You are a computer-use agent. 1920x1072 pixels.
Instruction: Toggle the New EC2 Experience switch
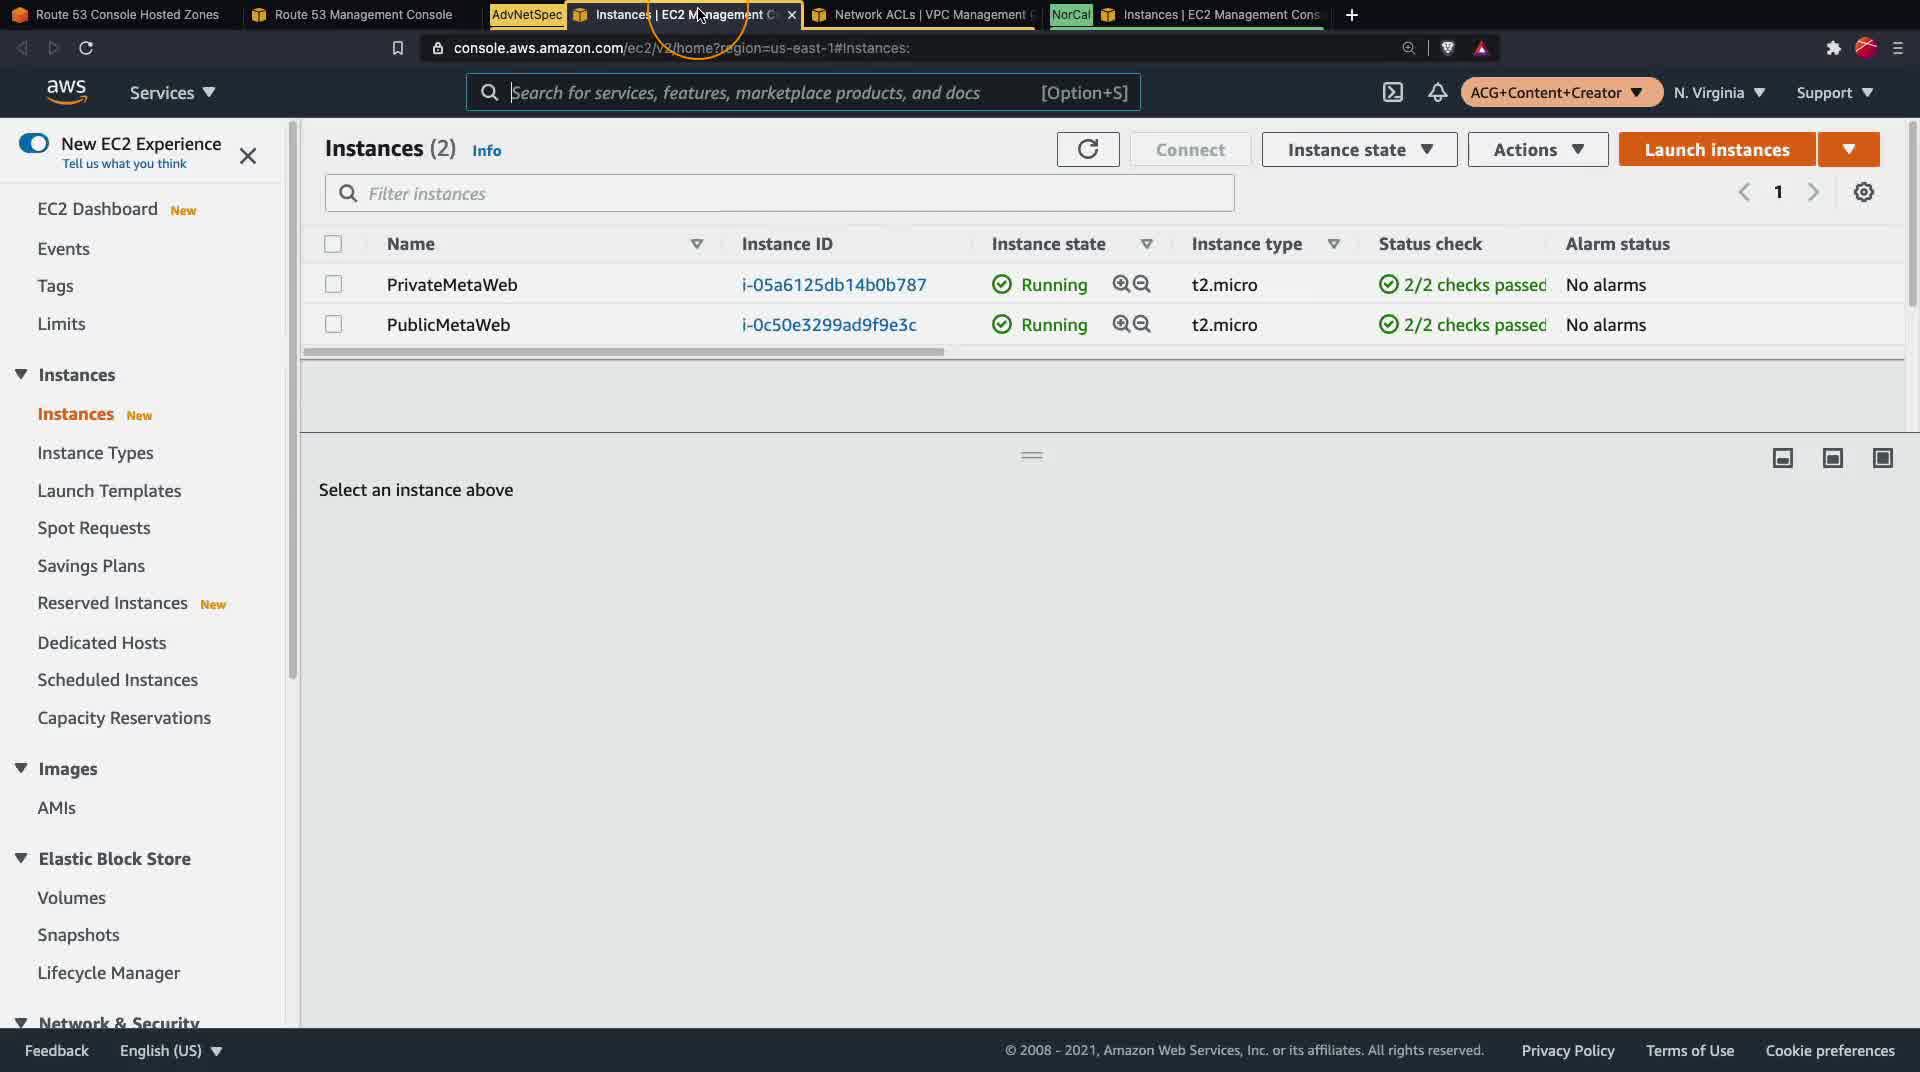click(34, 143)
